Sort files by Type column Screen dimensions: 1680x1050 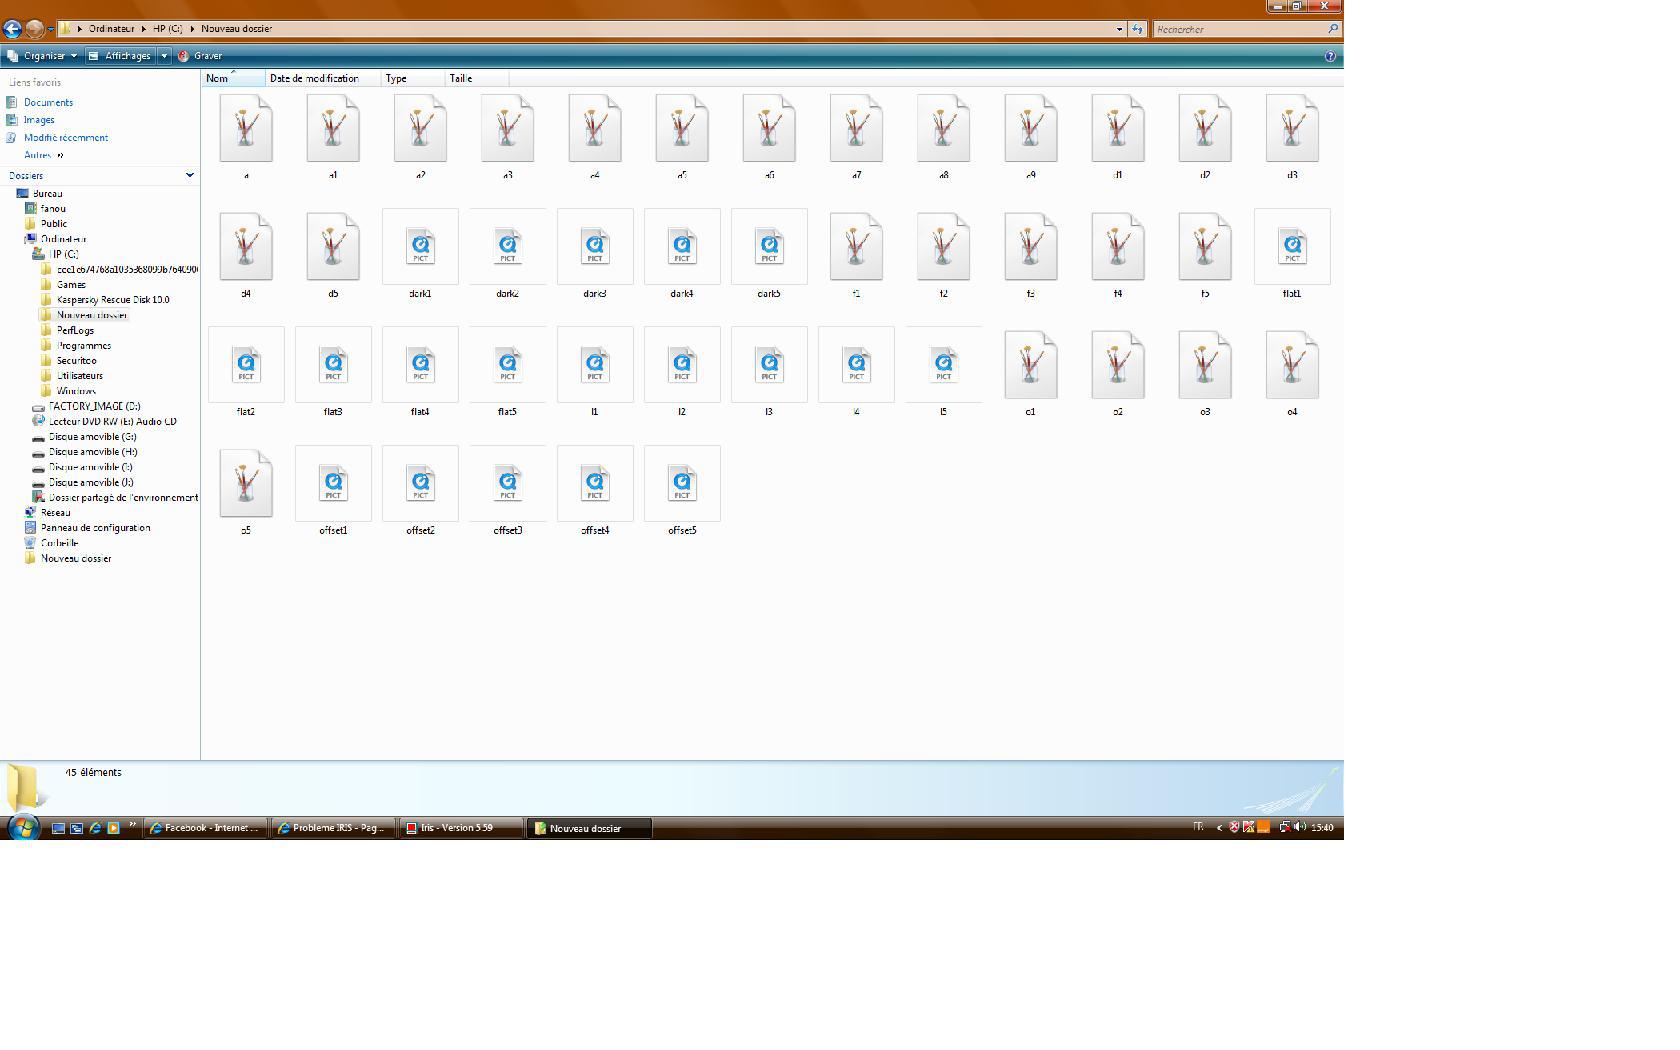(413, 78)
